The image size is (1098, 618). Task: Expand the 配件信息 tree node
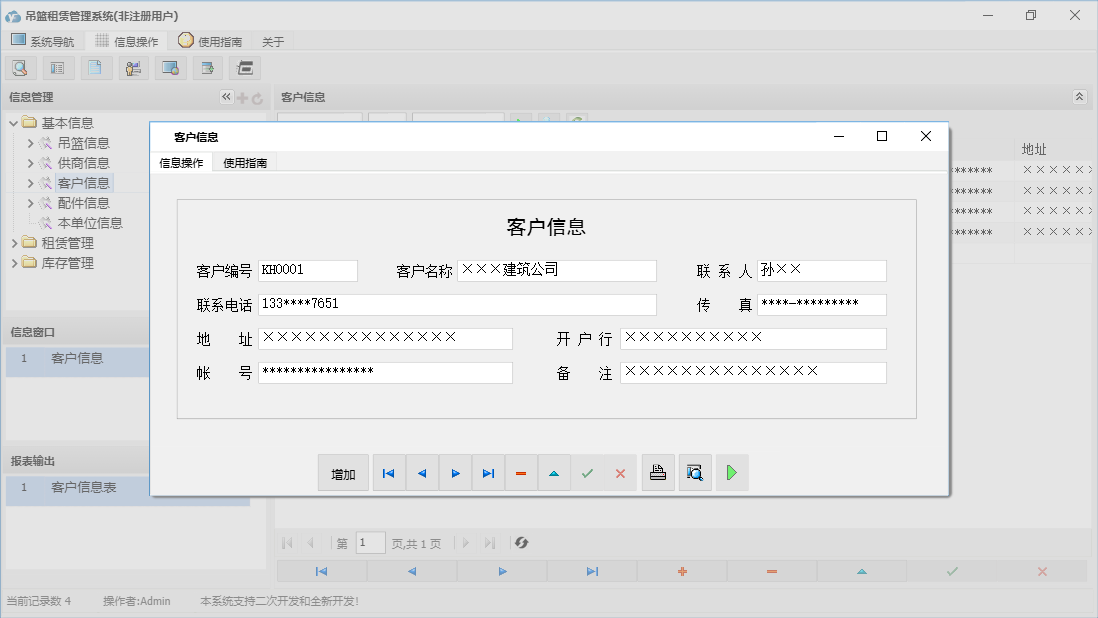30,203
